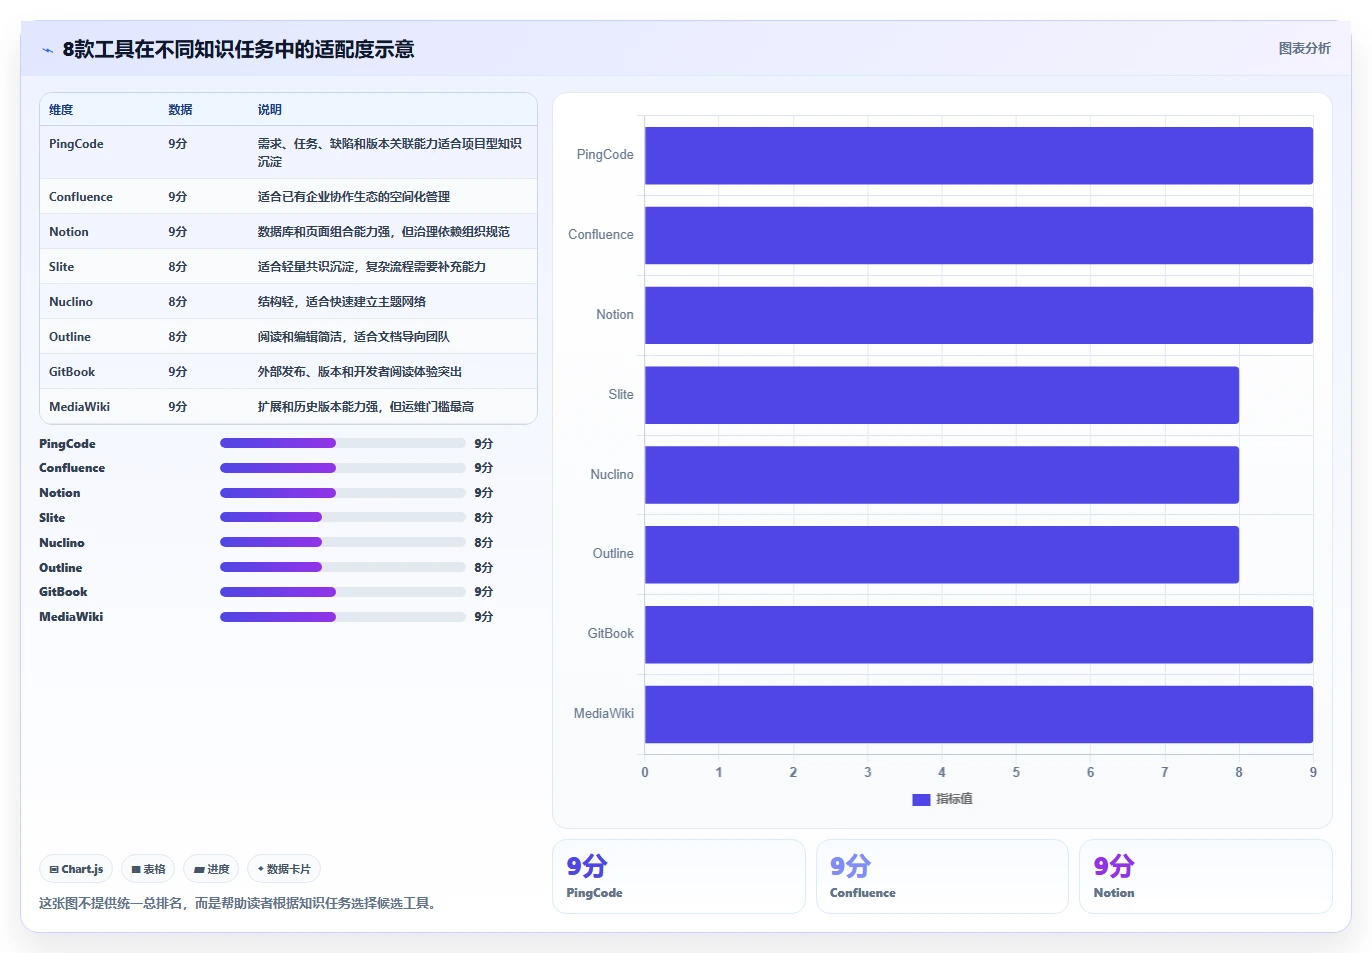Click the 数据卡片 tag chip
This screenshot has width=1372, height=953.
pyautogui.click(x=284, y=869)
